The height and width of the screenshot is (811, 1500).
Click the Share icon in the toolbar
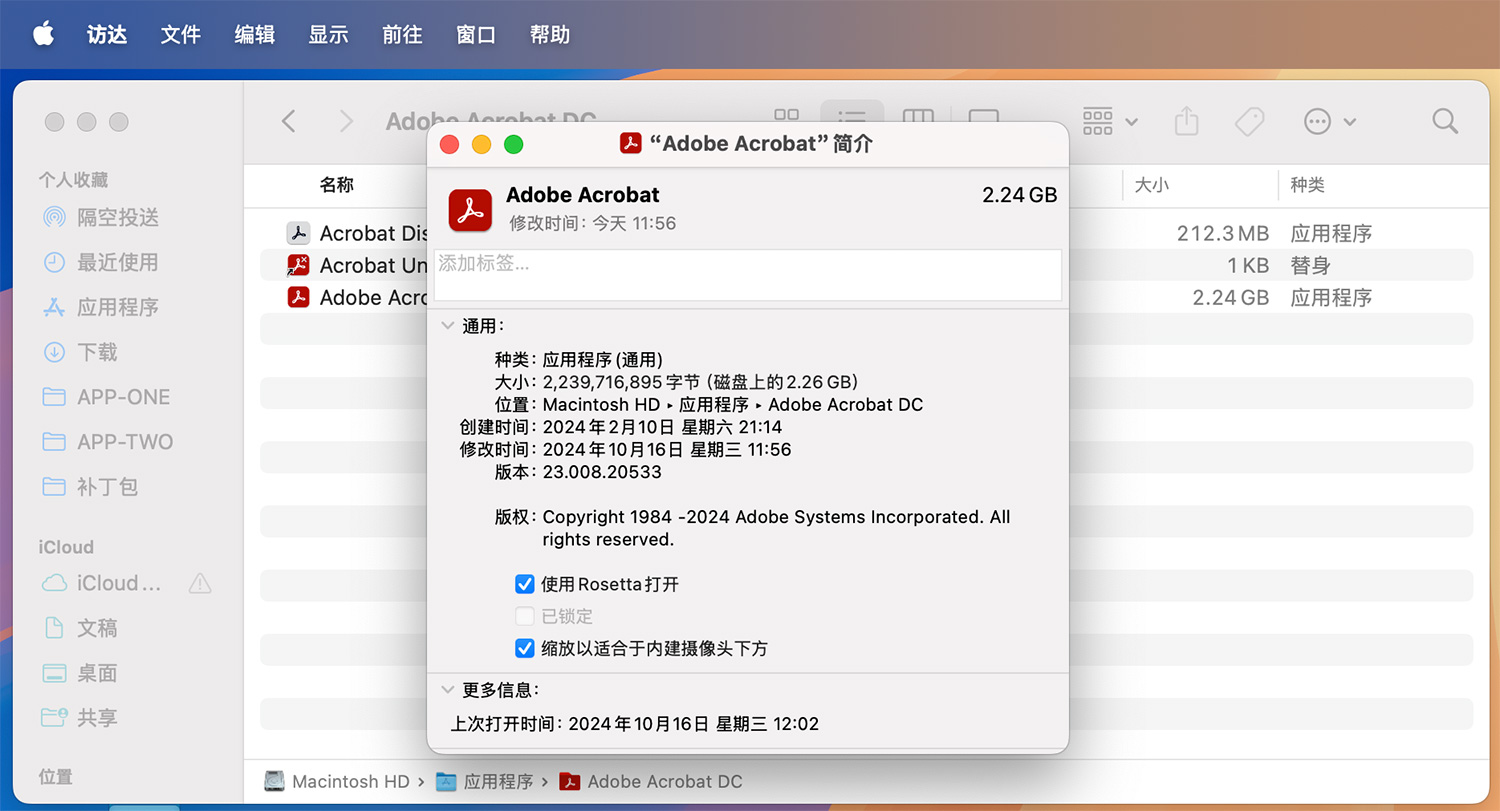tap(1186, 120)
